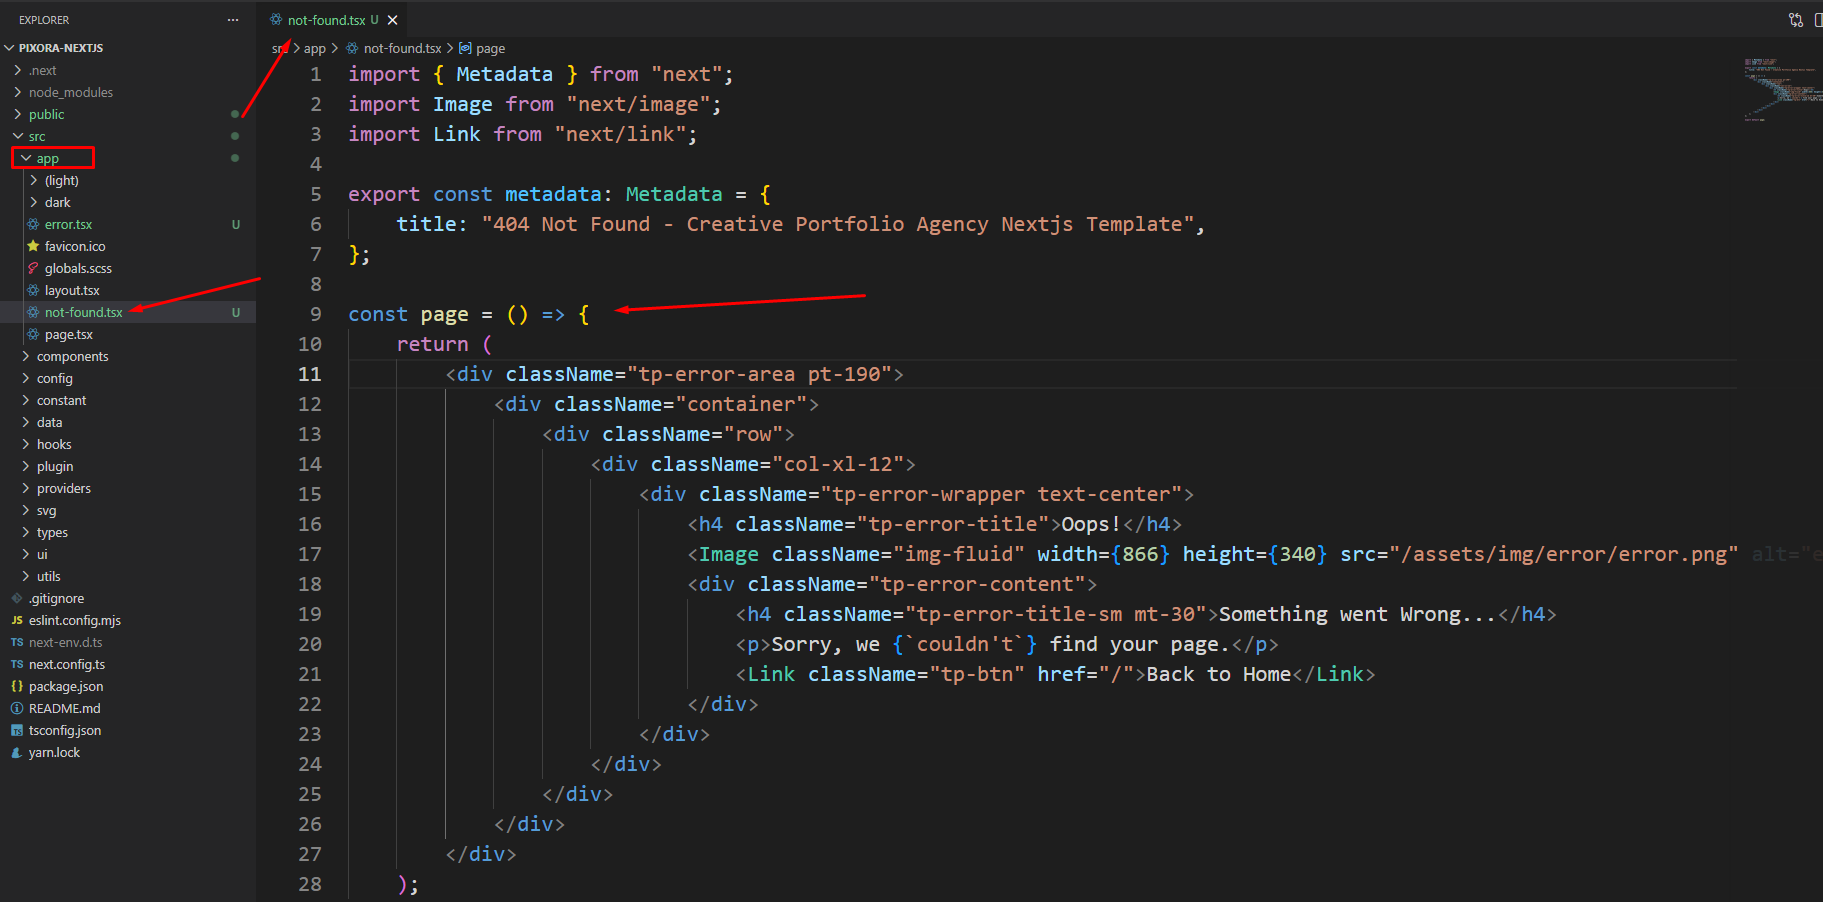Click the compare changes icon at top right
This screenshot has width=1823, height=902.
pyautogui.click(x=1796, y=20)
